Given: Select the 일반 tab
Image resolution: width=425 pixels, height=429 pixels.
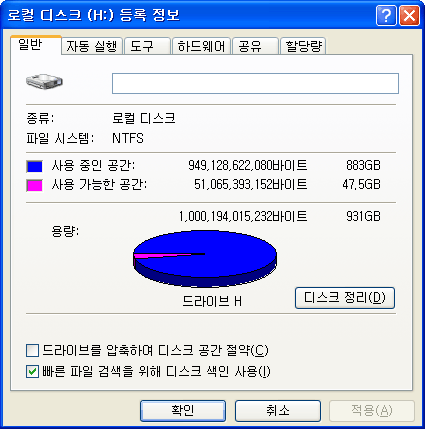Looking at the screenshot, I should [36, 45].
